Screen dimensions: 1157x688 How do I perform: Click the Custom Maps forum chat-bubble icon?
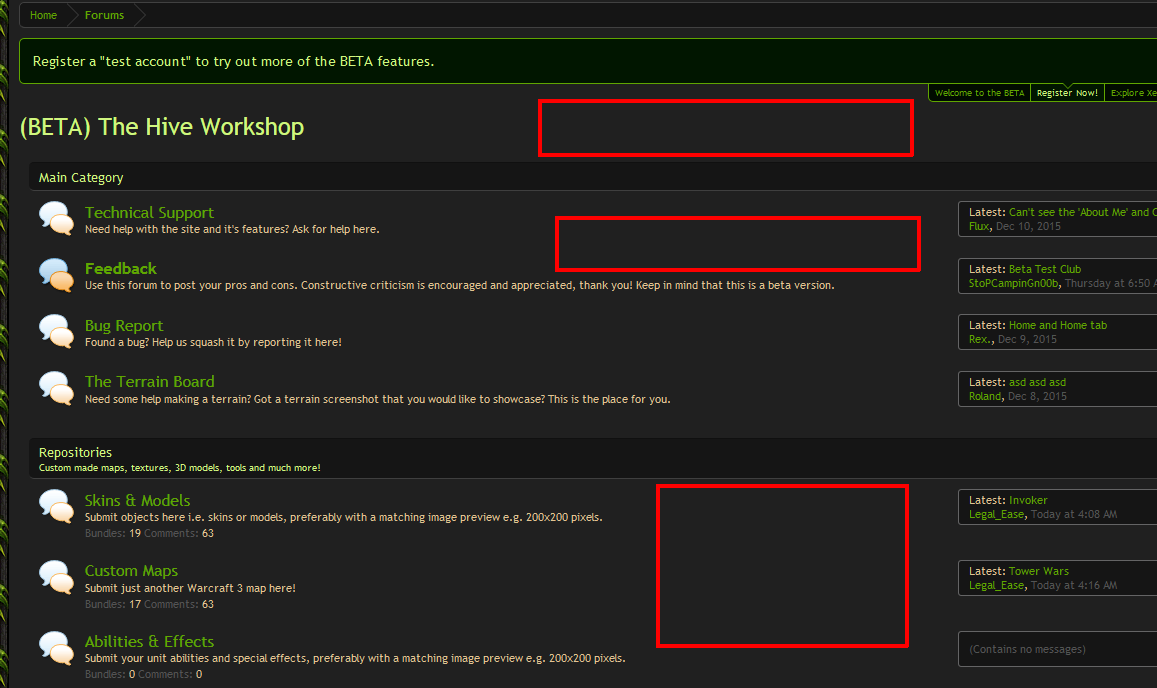56,577
